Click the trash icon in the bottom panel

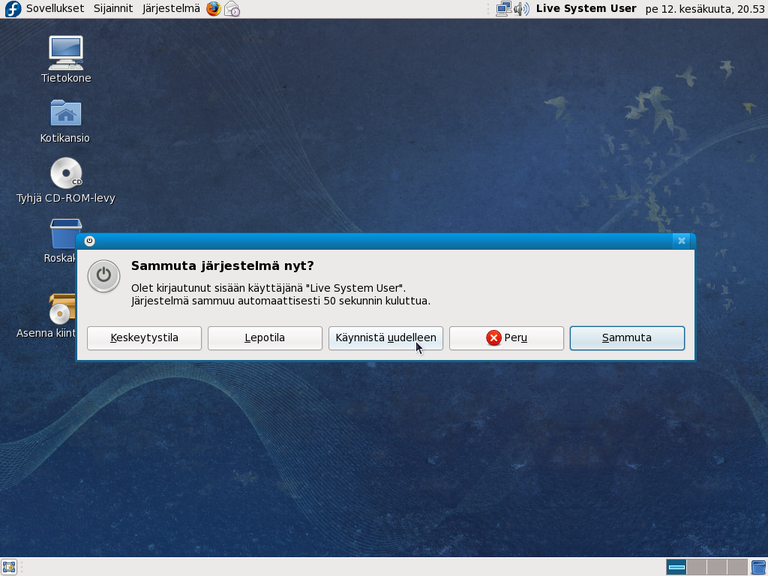[758, 567]
